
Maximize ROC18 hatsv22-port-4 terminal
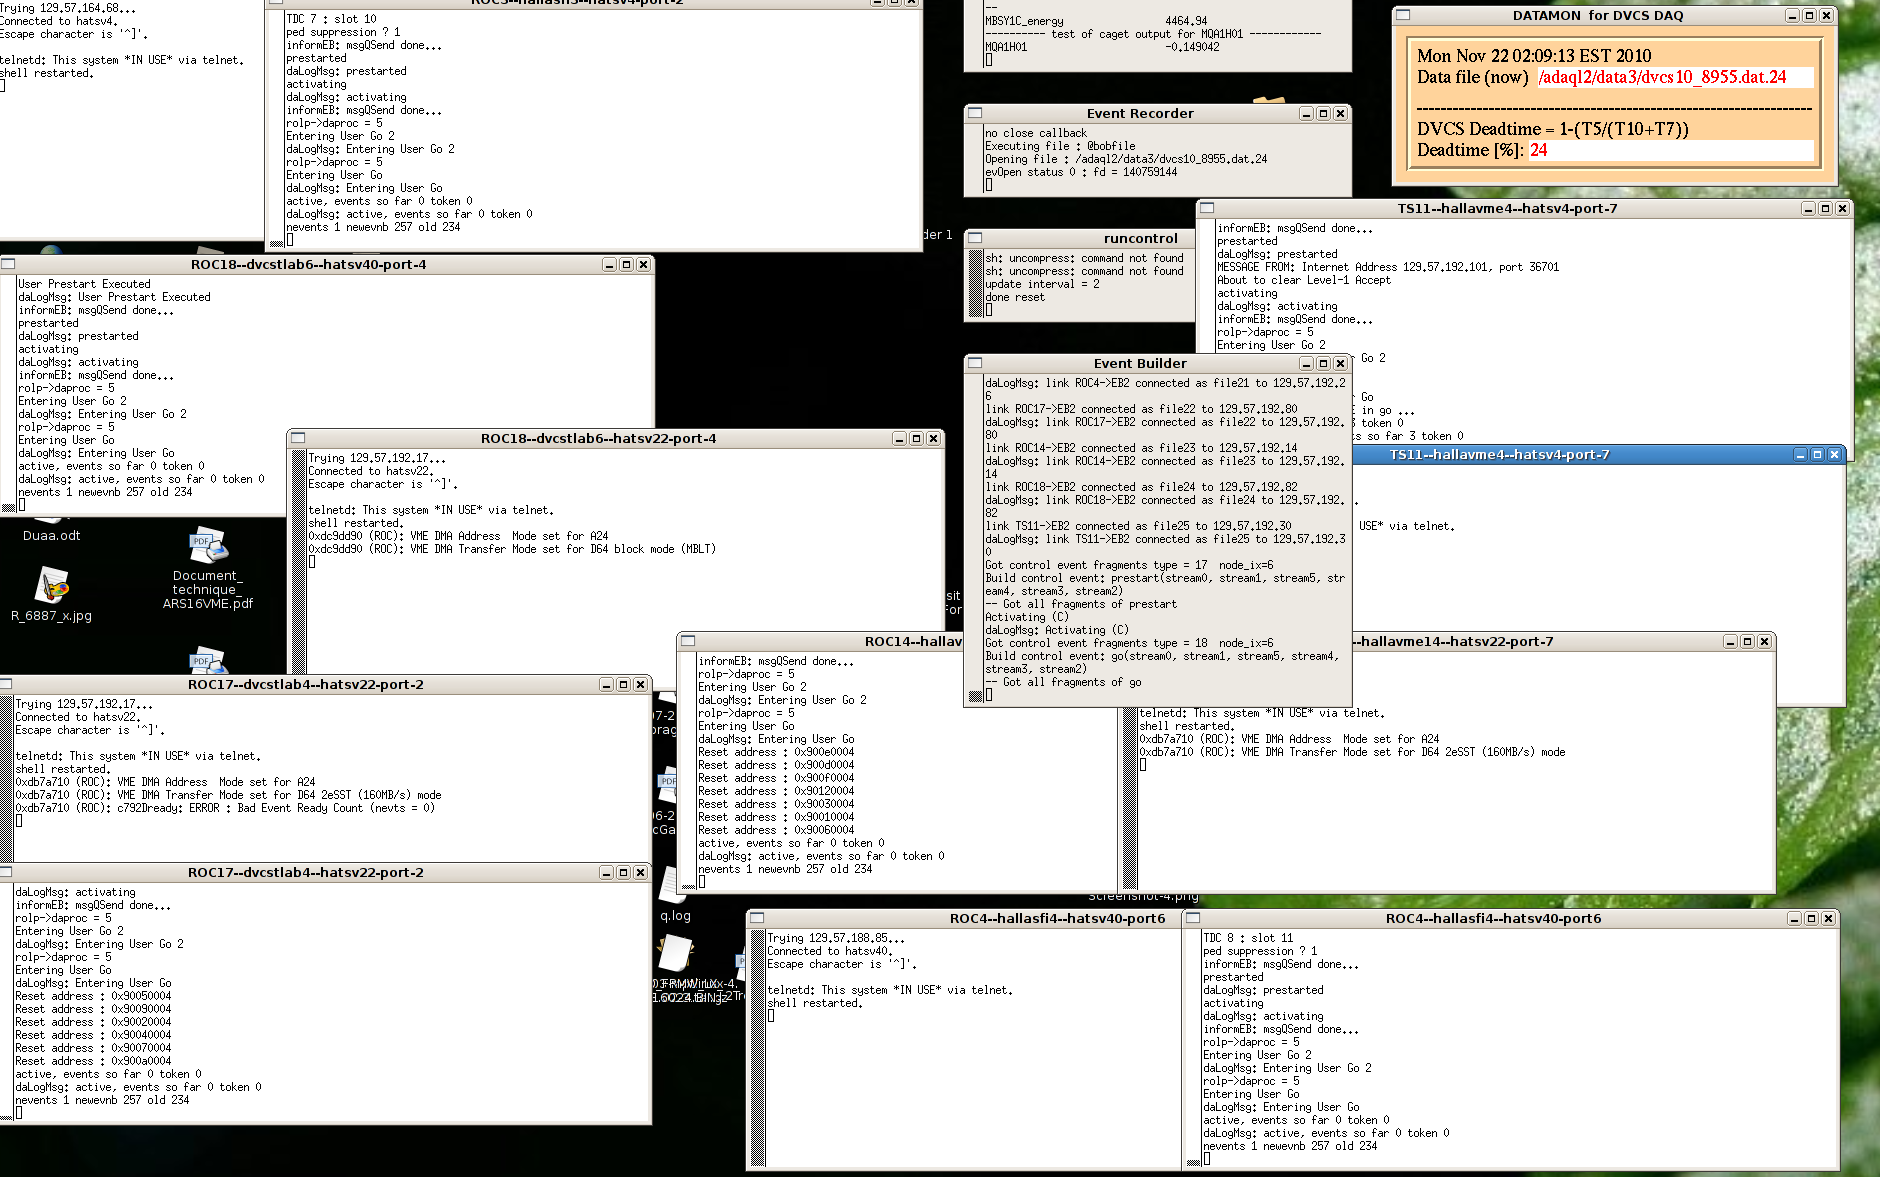click(x=916, y=439)
